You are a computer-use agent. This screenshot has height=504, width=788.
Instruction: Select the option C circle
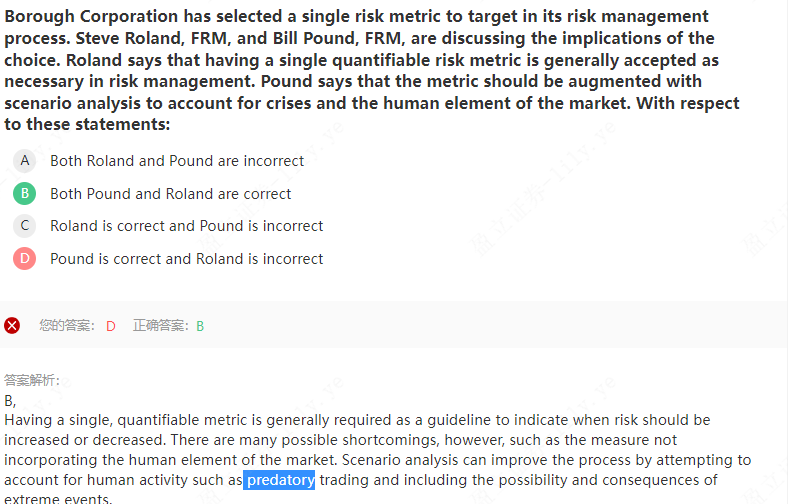click(x=24, y=226)
